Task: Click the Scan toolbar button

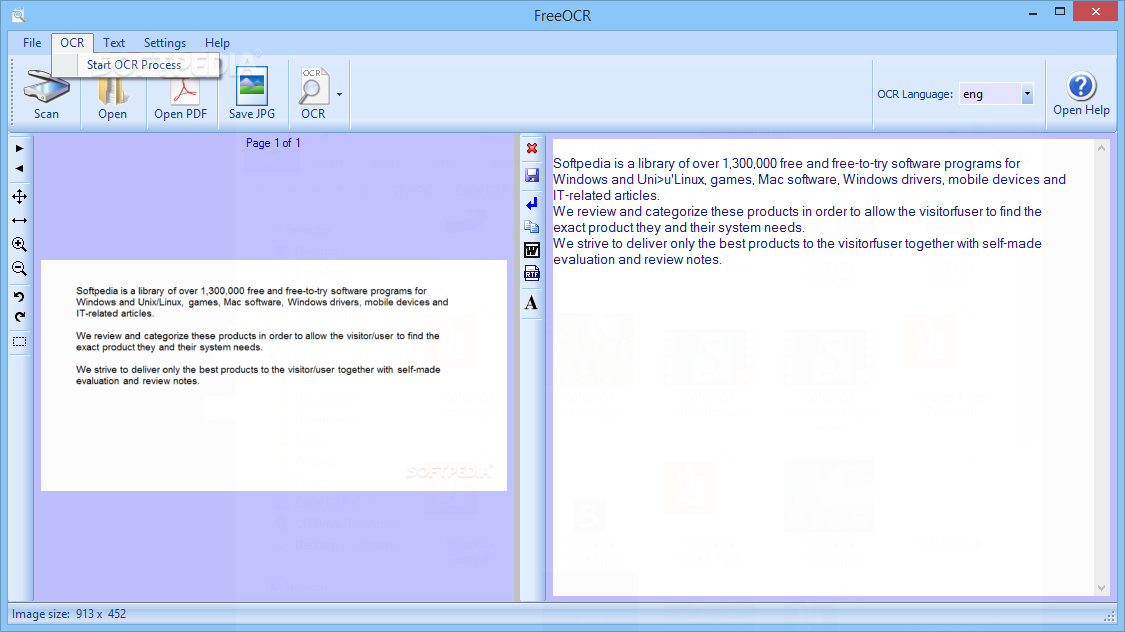Action: coord(47,95)
